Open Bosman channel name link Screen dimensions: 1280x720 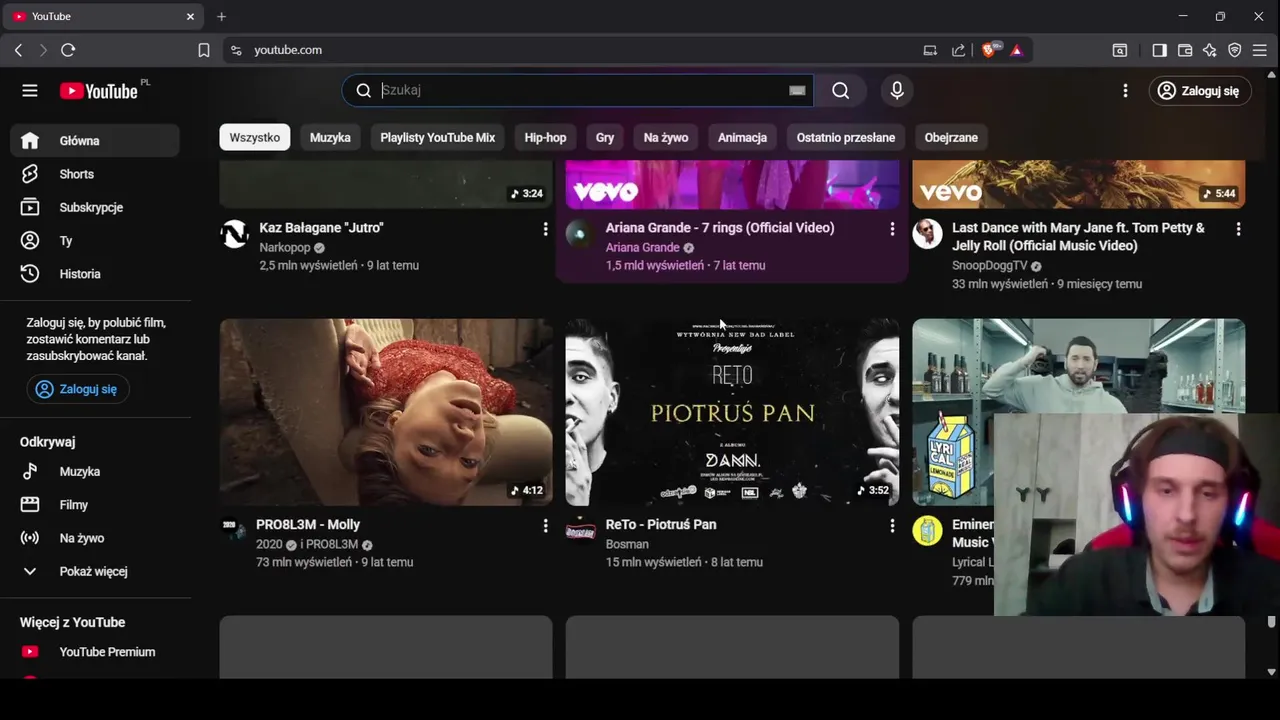[x=627, y=545]
